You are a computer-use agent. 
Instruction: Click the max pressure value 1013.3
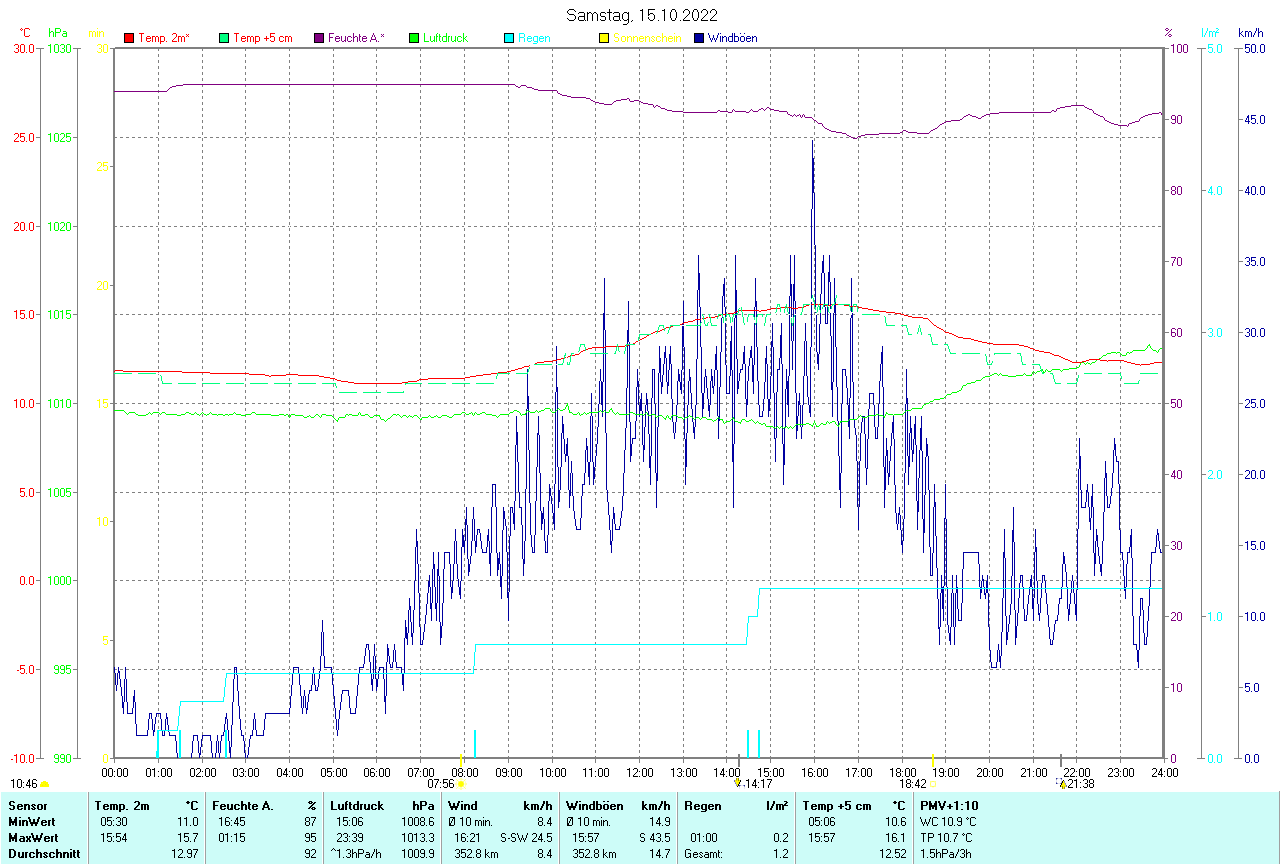point(418,838)
